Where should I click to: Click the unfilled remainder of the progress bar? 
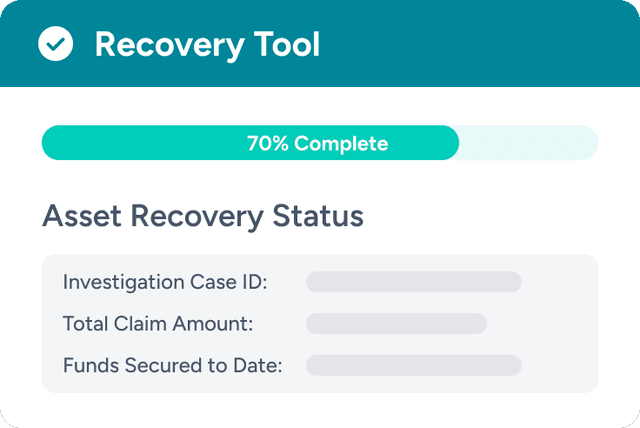pyautogui.click(x=528, y=143)
